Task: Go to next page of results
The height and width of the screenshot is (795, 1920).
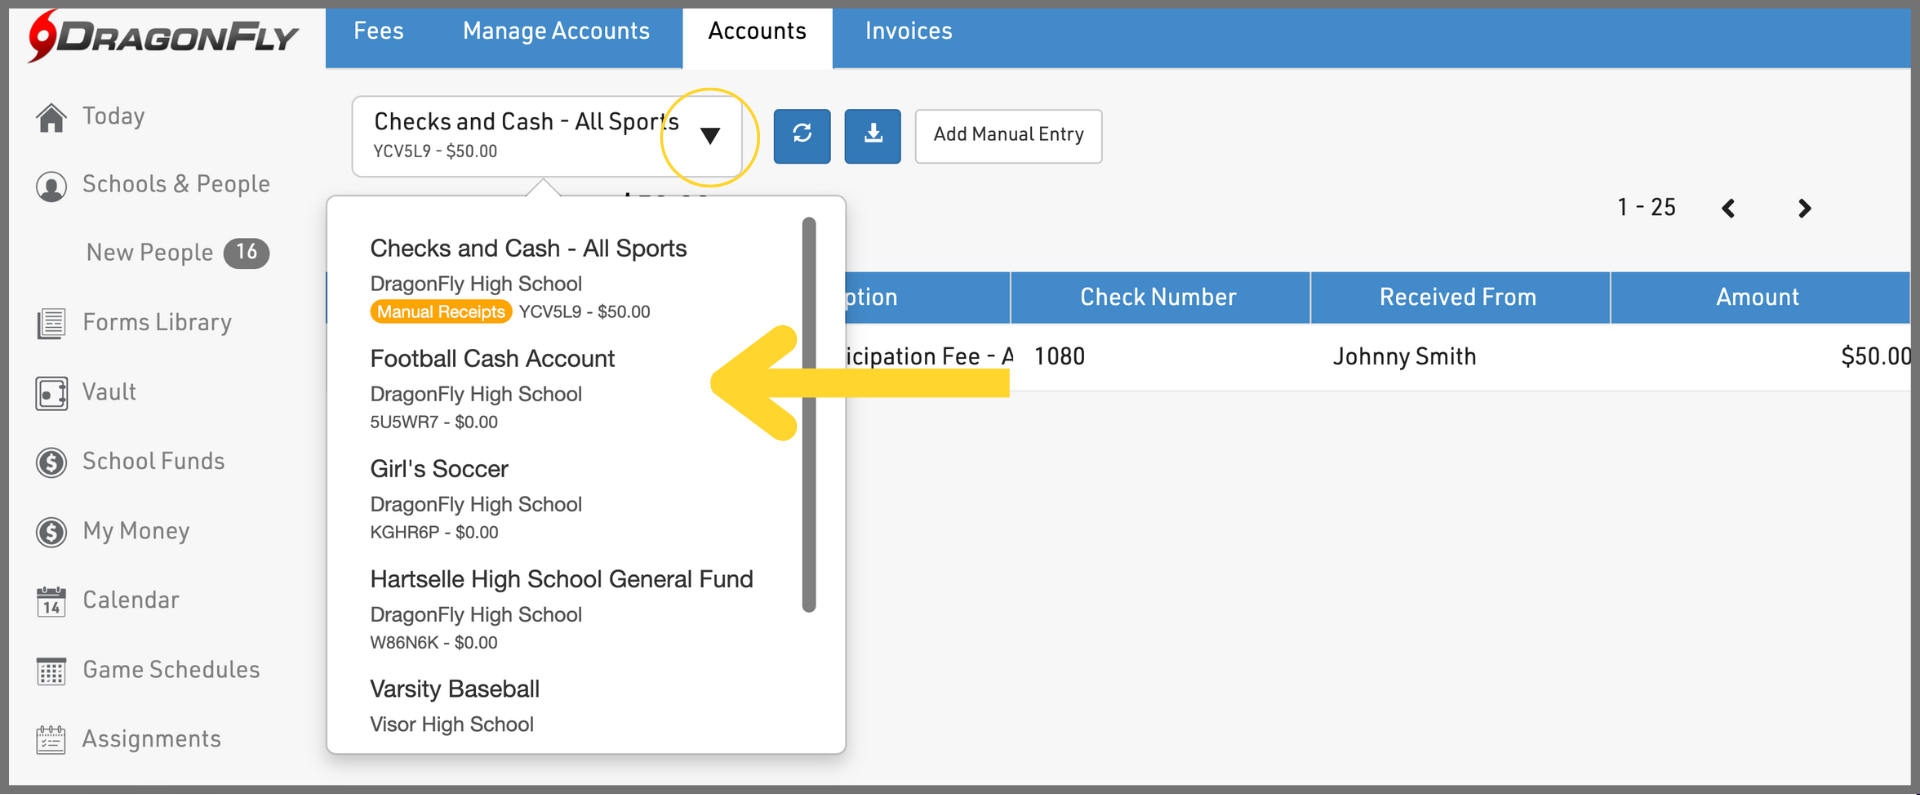Action: click(1804, 208)
